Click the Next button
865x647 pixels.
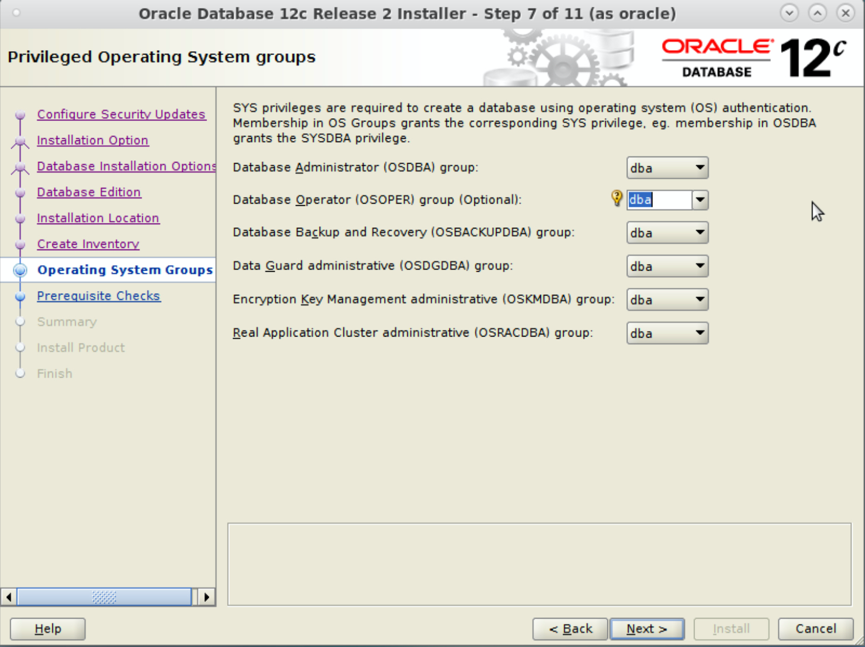tap(647, 629)
